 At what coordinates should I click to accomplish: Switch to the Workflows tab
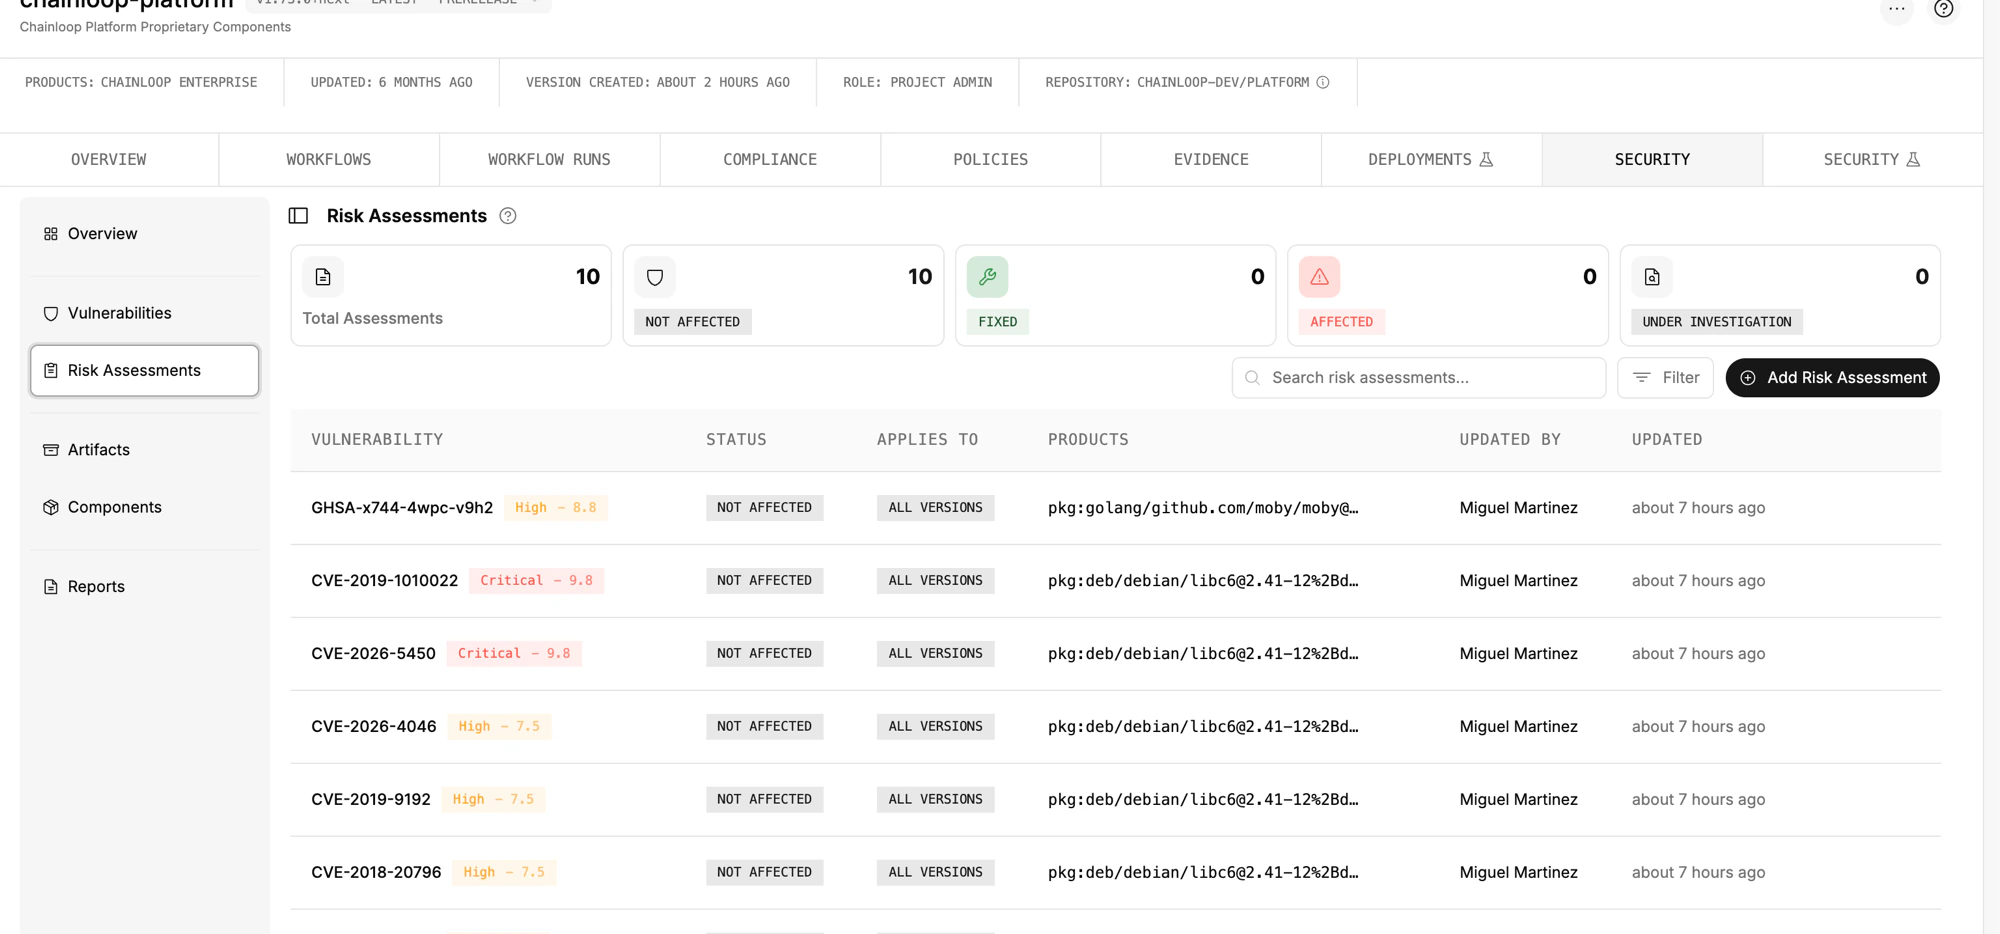coord(329,160)
